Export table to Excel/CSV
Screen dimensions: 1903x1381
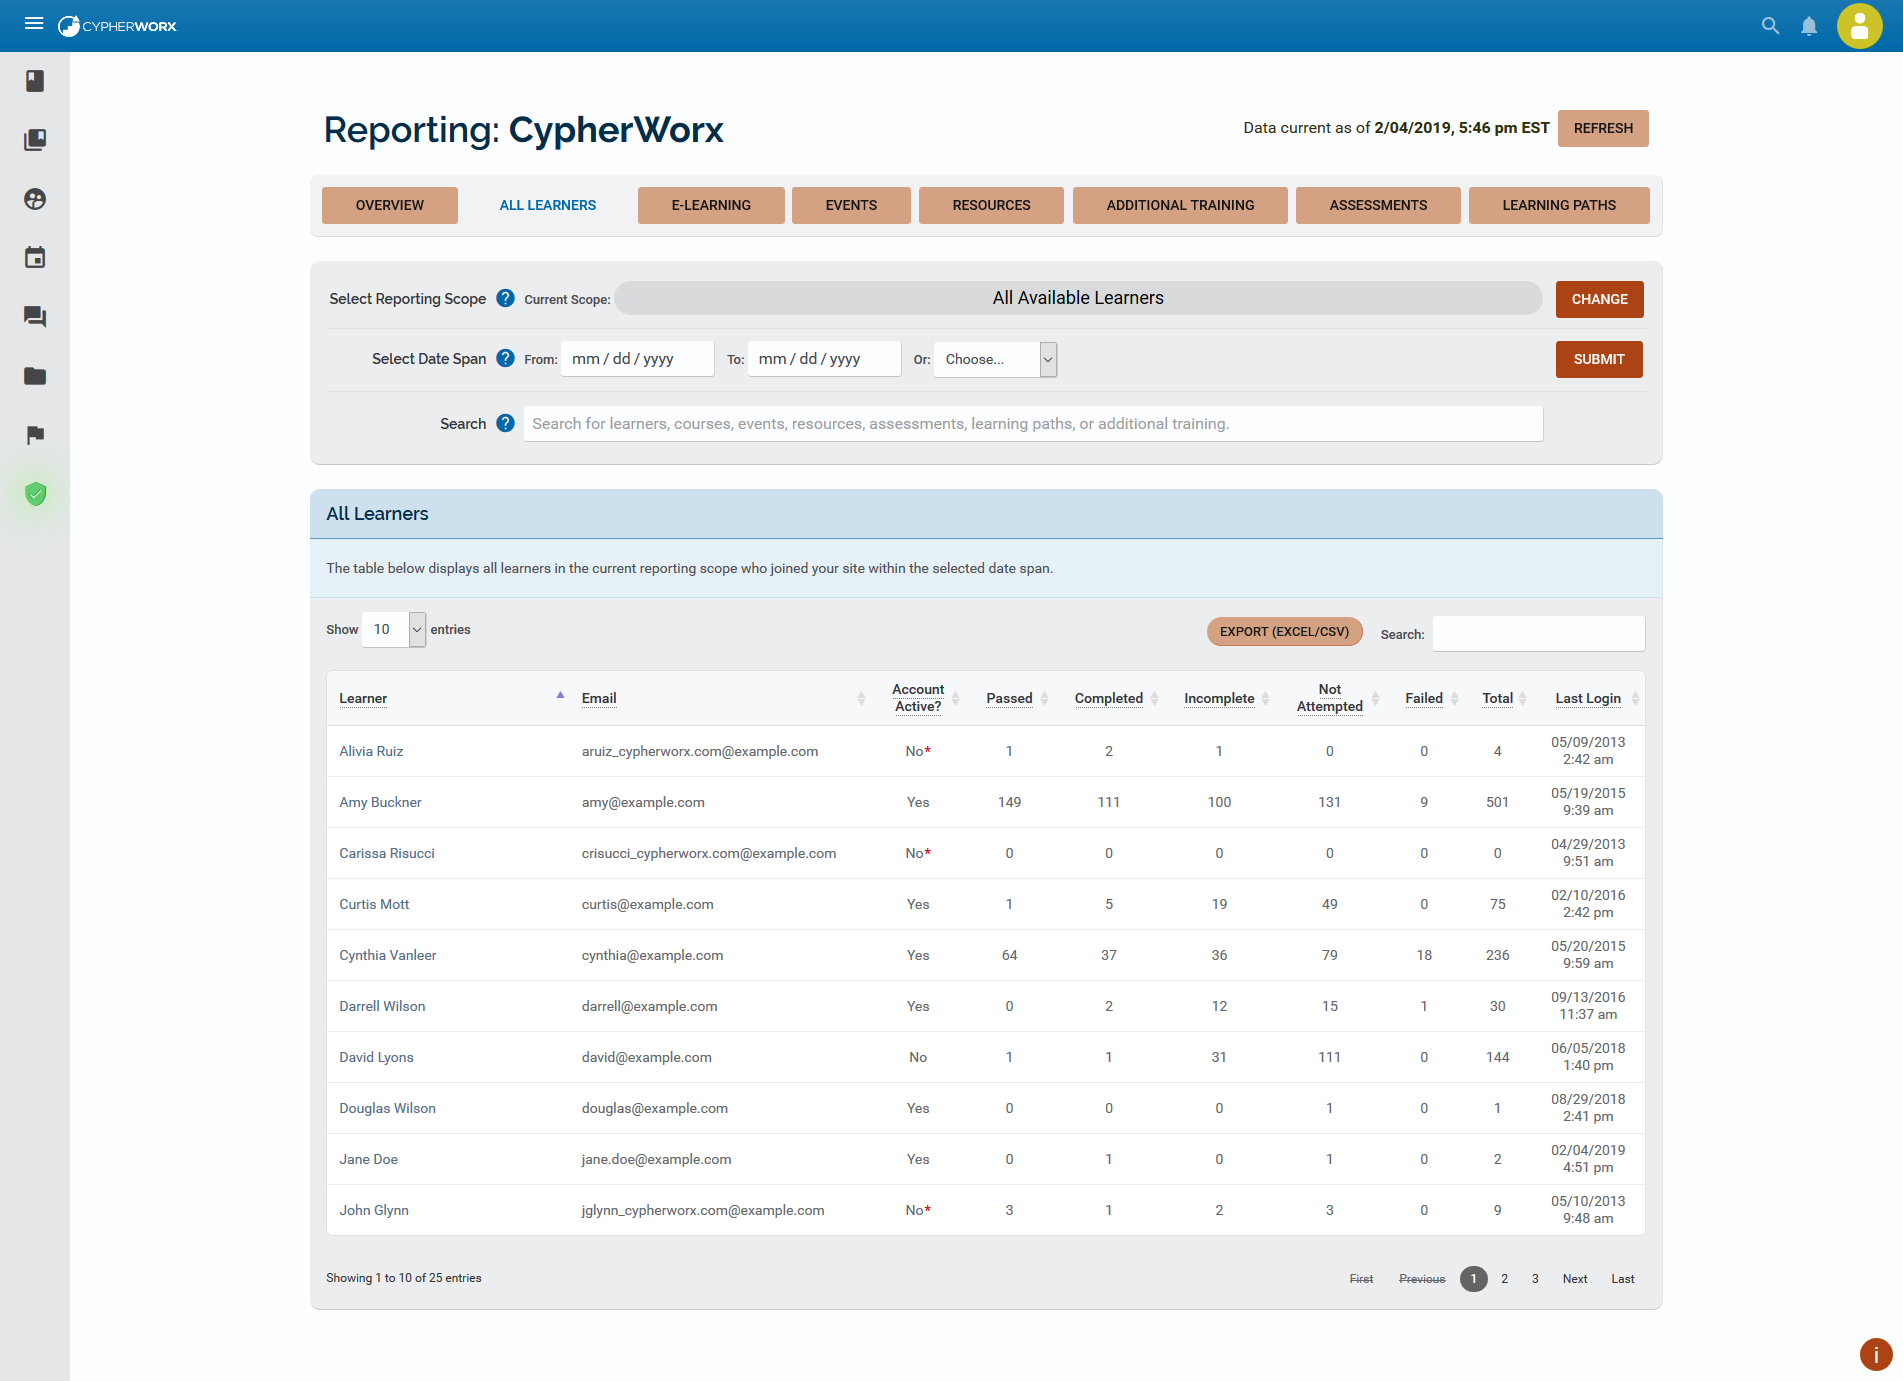pos(1284,631)
